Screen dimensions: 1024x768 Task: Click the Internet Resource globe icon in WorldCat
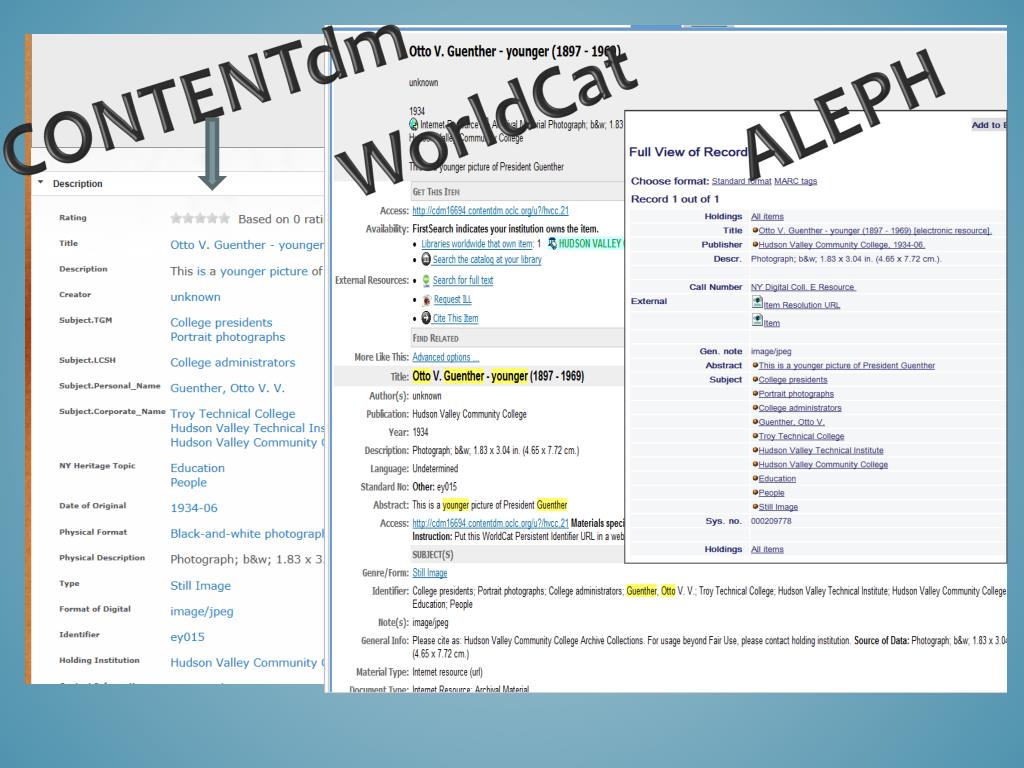coord(413,124)
